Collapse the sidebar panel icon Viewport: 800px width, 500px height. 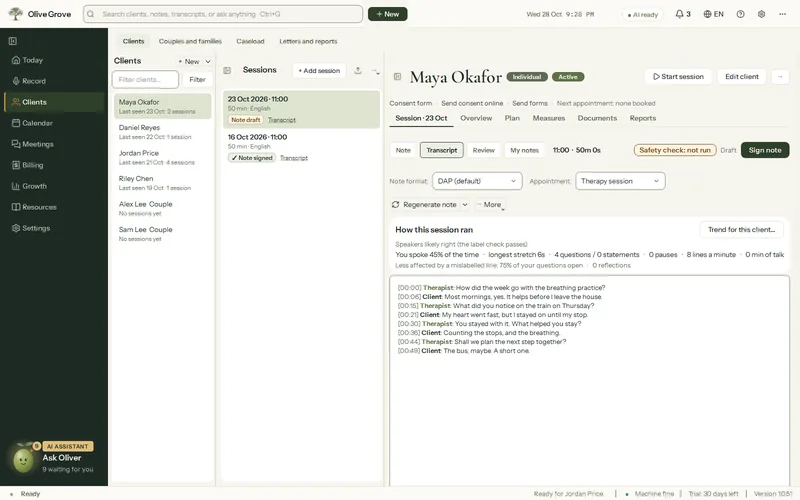point(13,41)
